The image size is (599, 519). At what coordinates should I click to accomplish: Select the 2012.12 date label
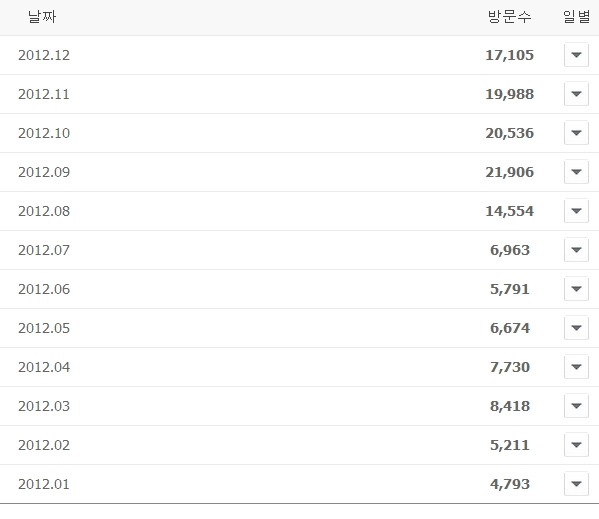(44, 55)
